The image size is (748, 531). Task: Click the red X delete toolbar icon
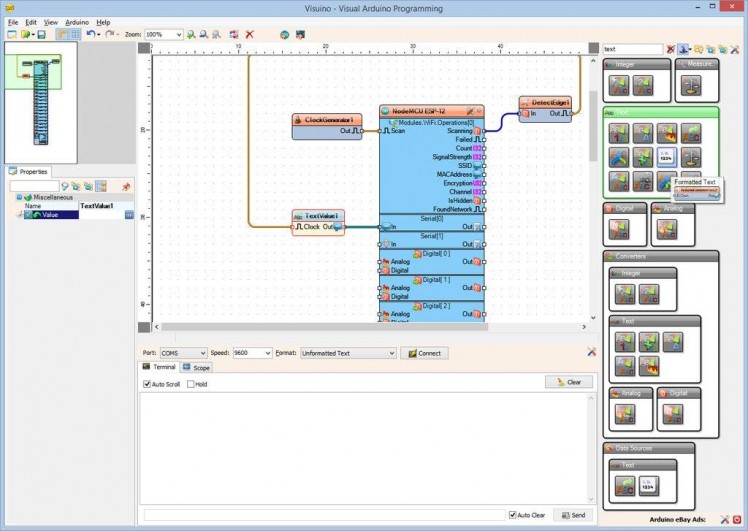249,34
